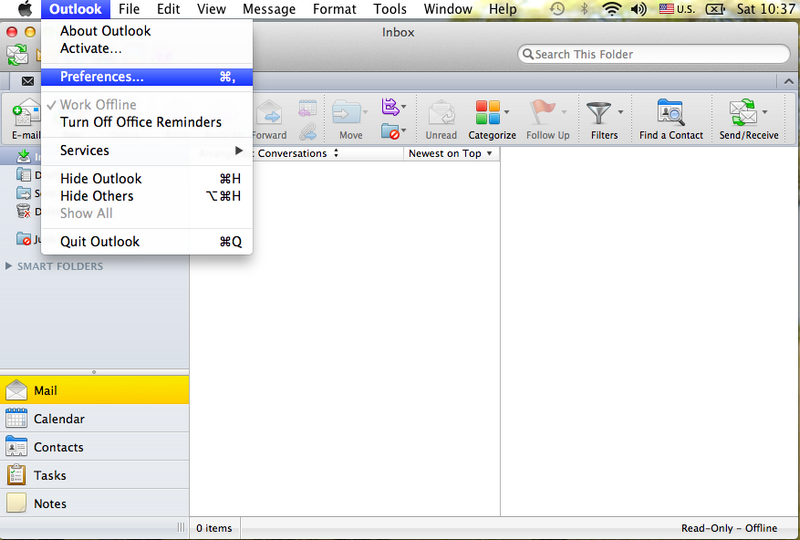Toggle Work Offline menu item
This screenshot has height=540, width=800.
pyautogui.click(x=146, y=105)
